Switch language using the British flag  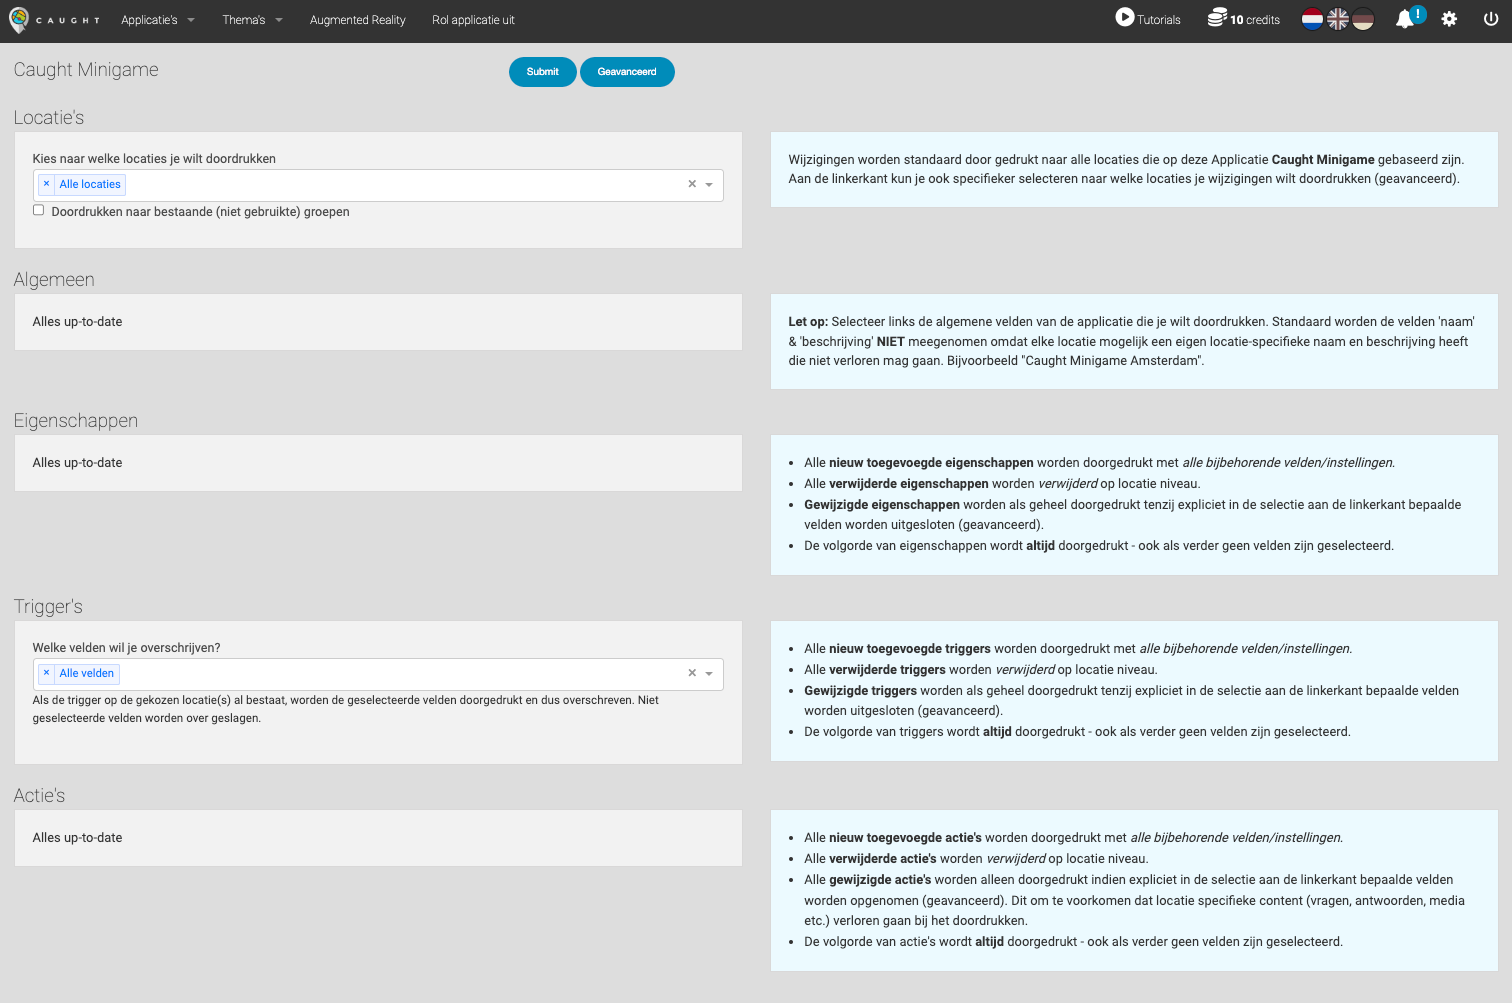pyautogui.click(x=1338, y=19)
